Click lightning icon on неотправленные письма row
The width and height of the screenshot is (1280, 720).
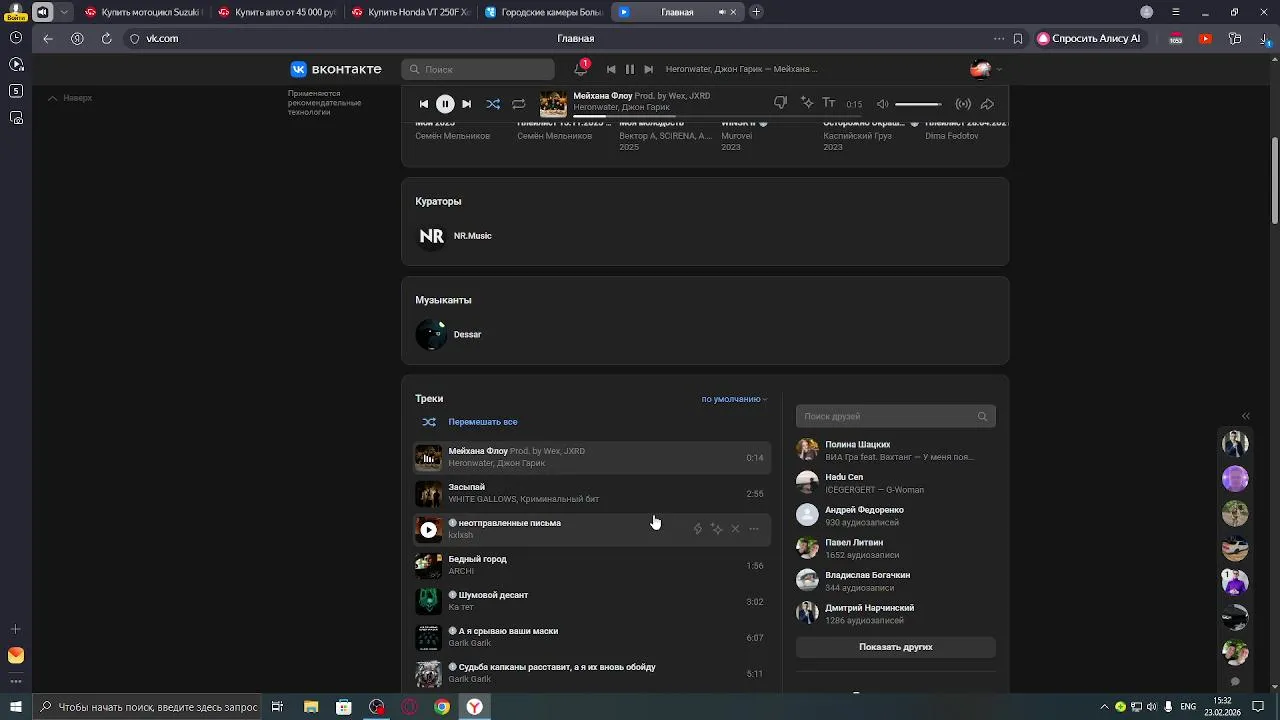click(698, 529)
